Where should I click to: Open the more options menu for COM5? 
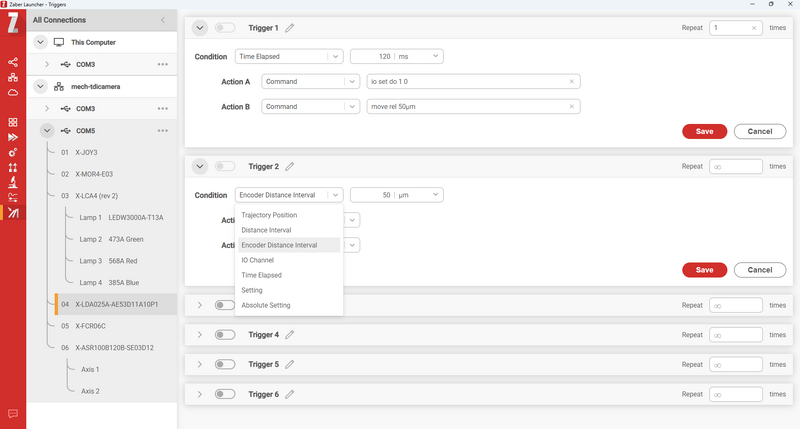pos(163,131)
